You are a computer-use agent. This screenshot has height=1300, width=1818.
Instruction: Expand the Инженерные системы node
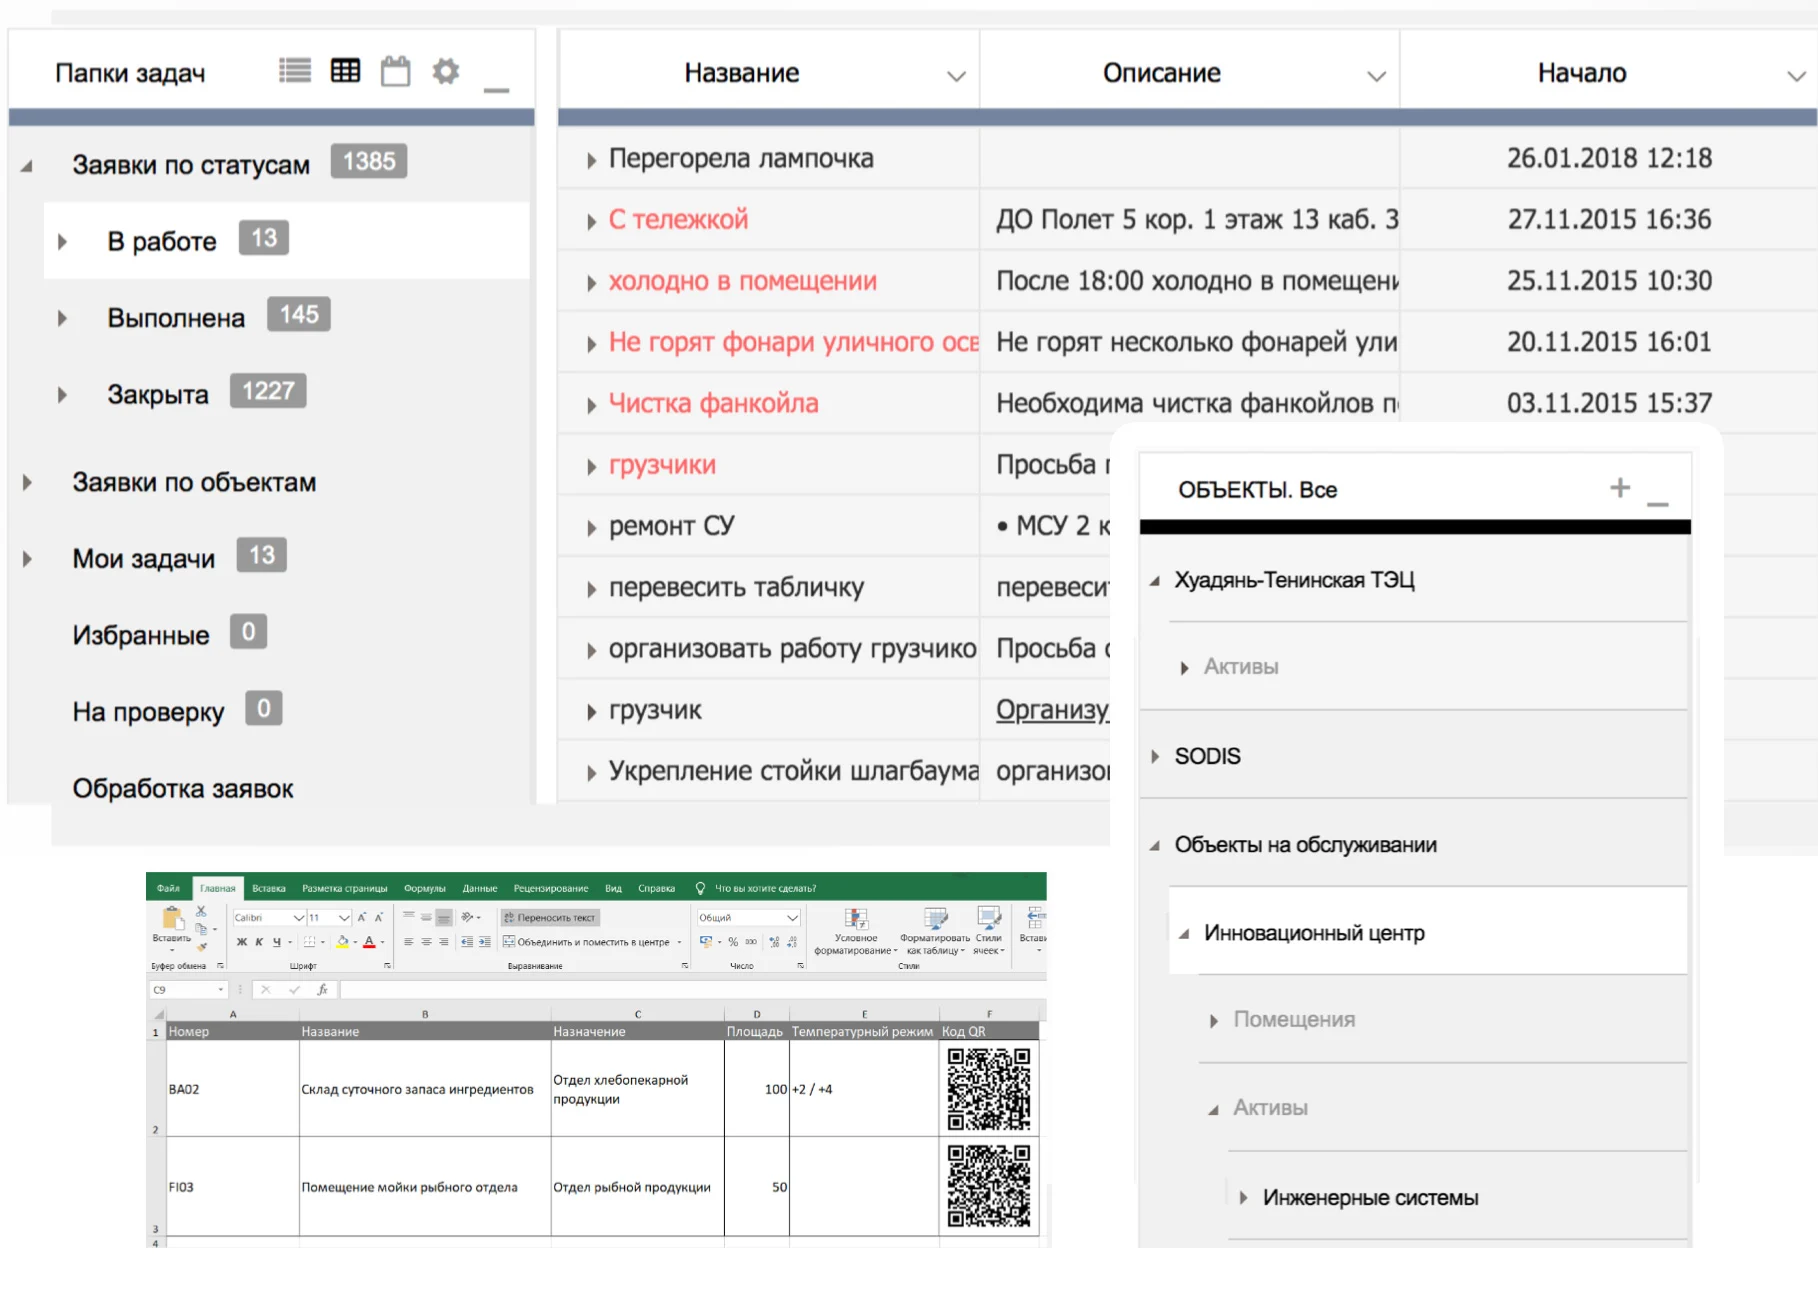[1243, 1198]
